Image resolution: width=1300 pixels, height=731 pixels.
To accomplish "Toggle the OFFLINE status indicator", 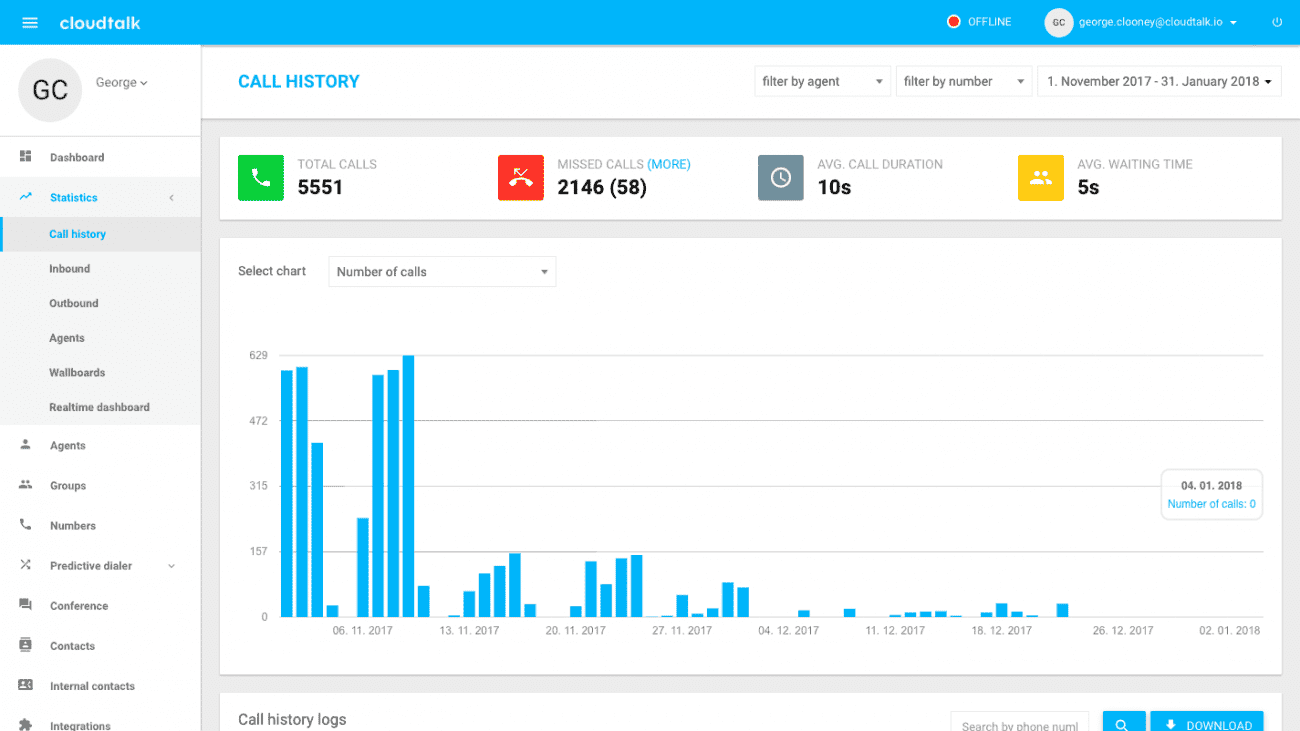I will 979,22.
